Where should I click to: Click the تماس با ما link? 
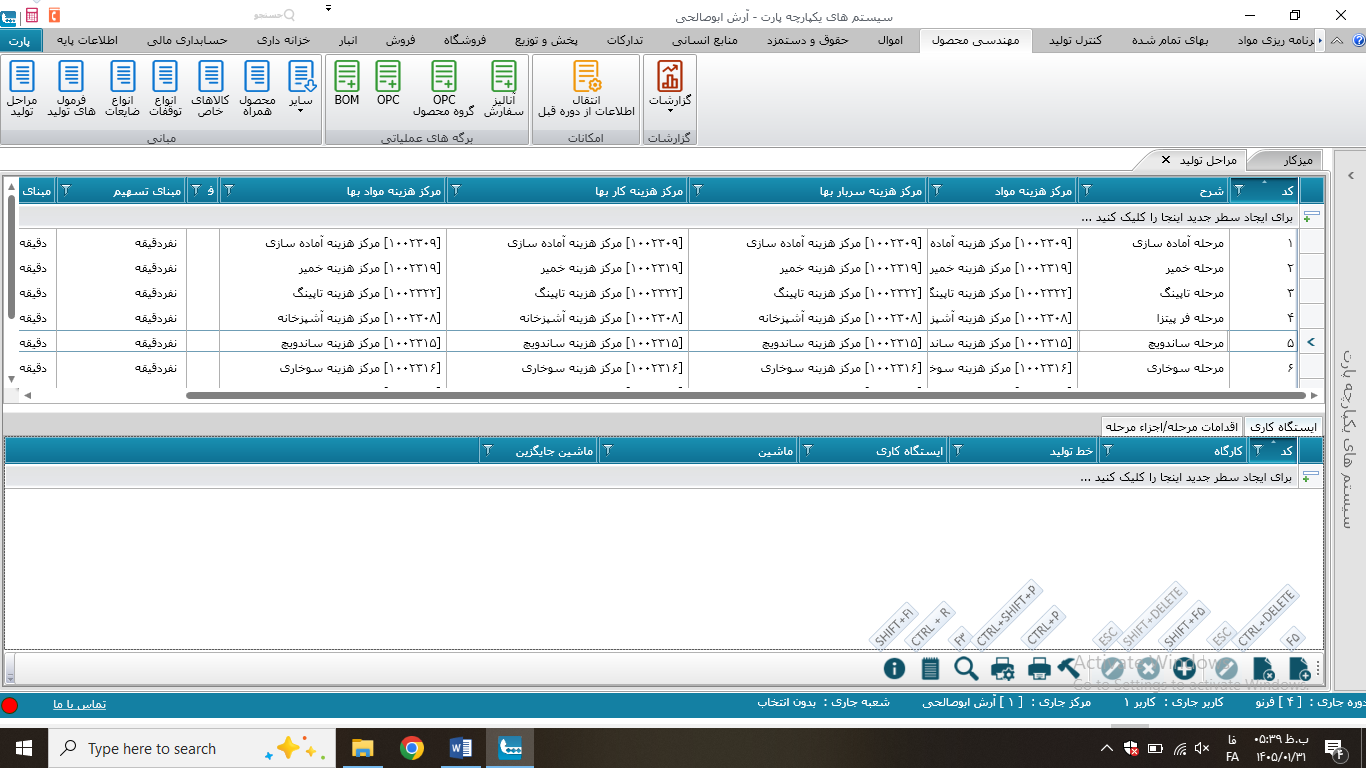tap(80, 704)
